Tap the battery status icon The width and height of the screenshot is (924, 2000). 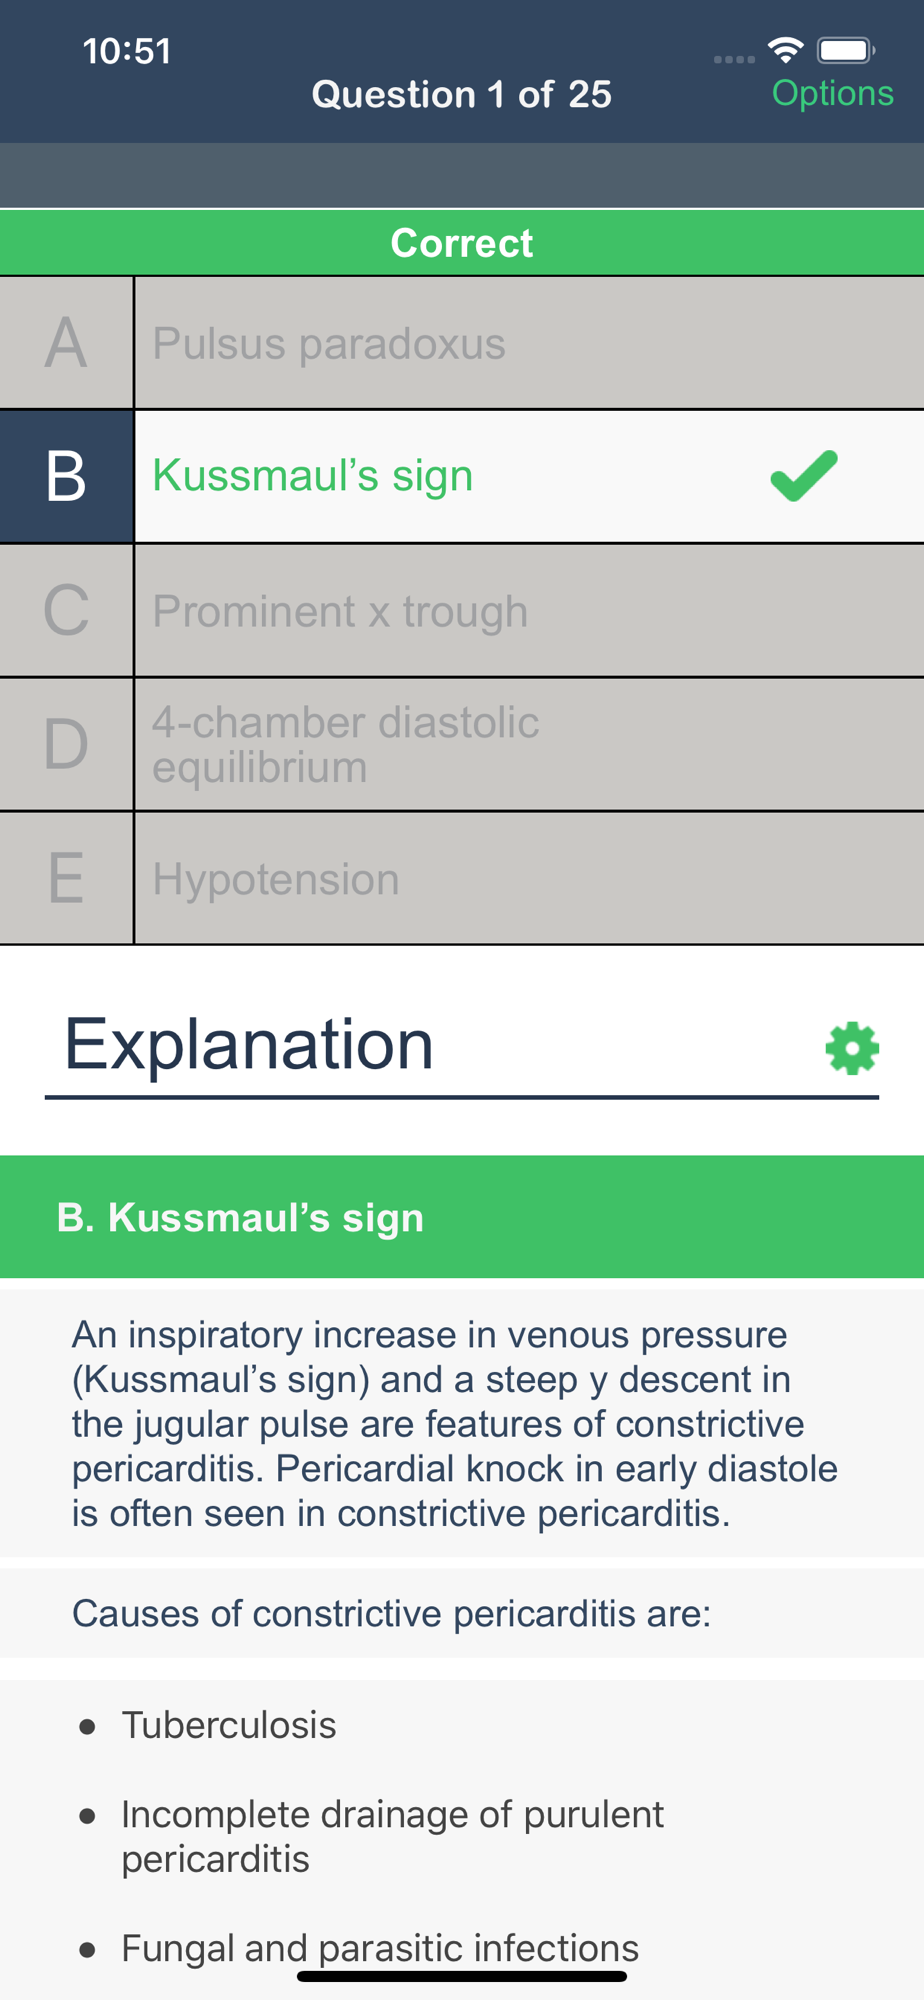point(846,50)
